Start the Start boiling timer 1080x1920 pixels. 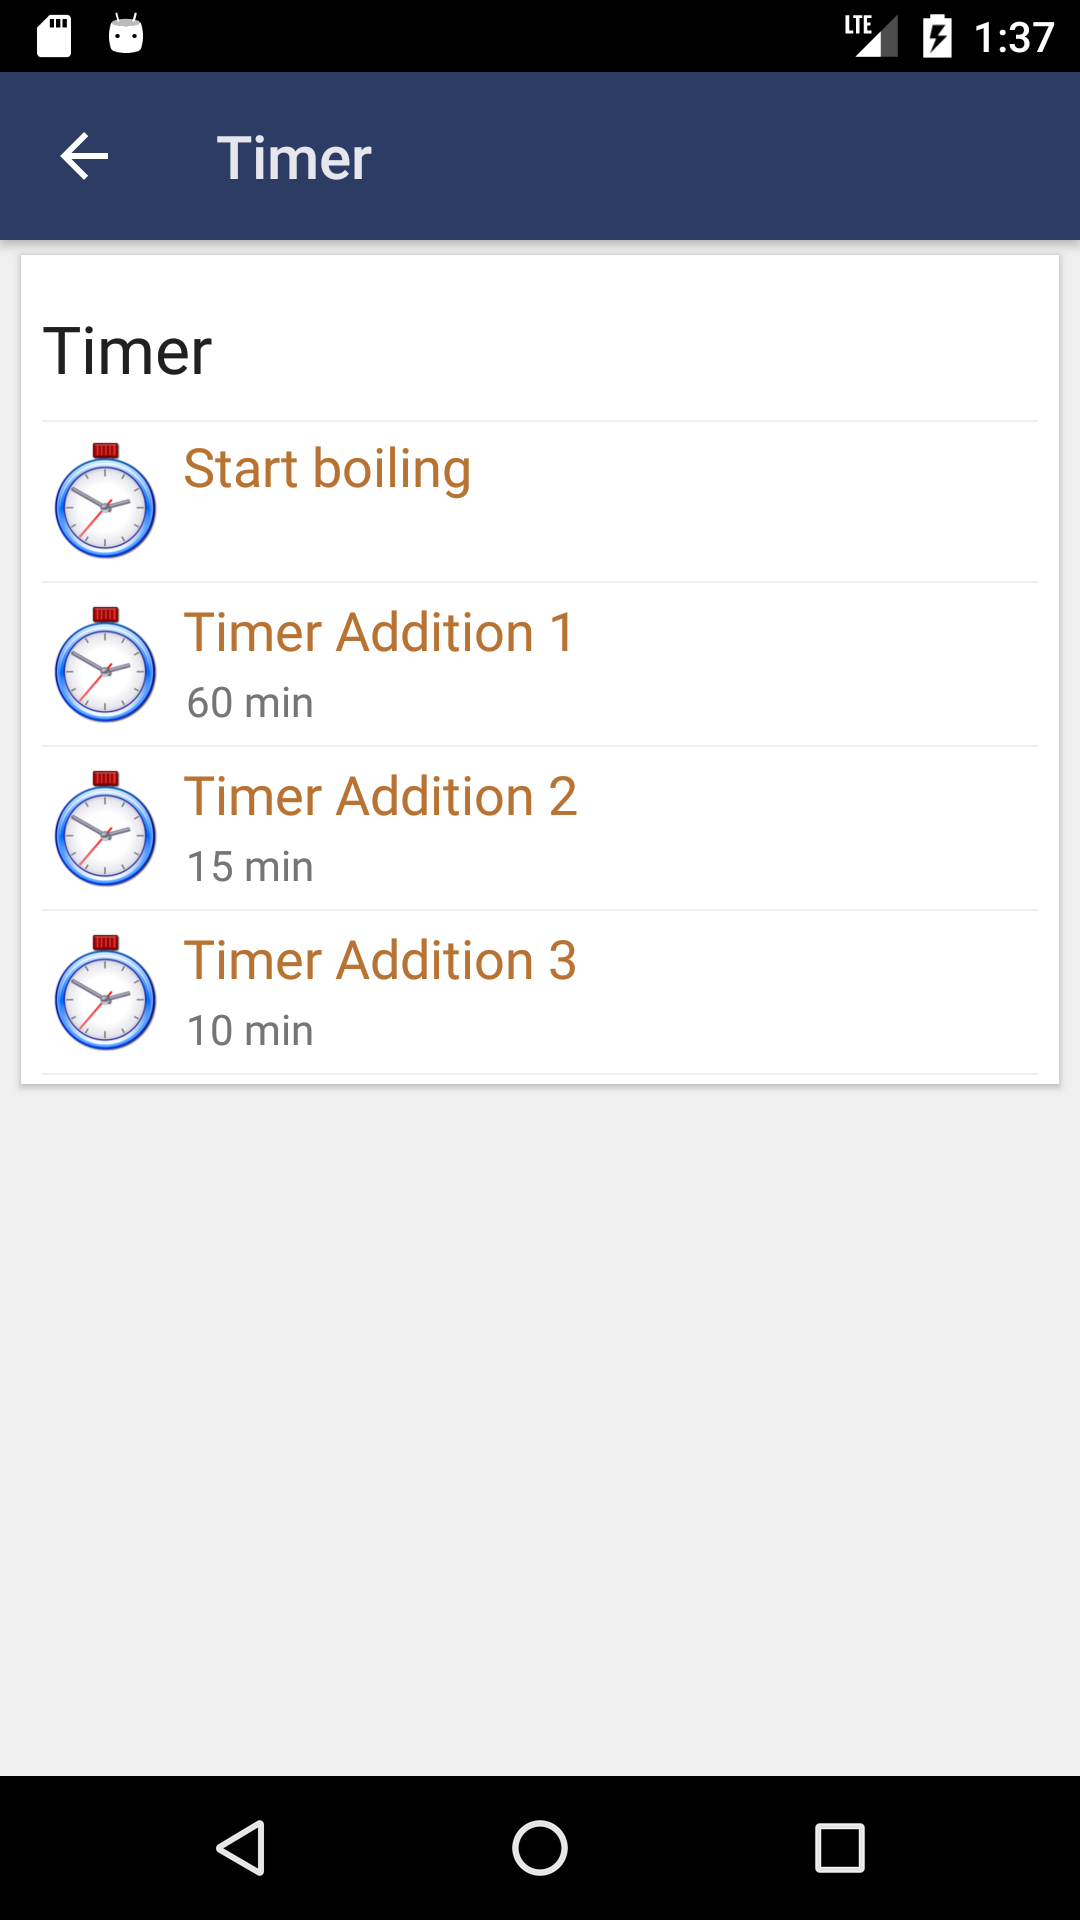(540, 502)
